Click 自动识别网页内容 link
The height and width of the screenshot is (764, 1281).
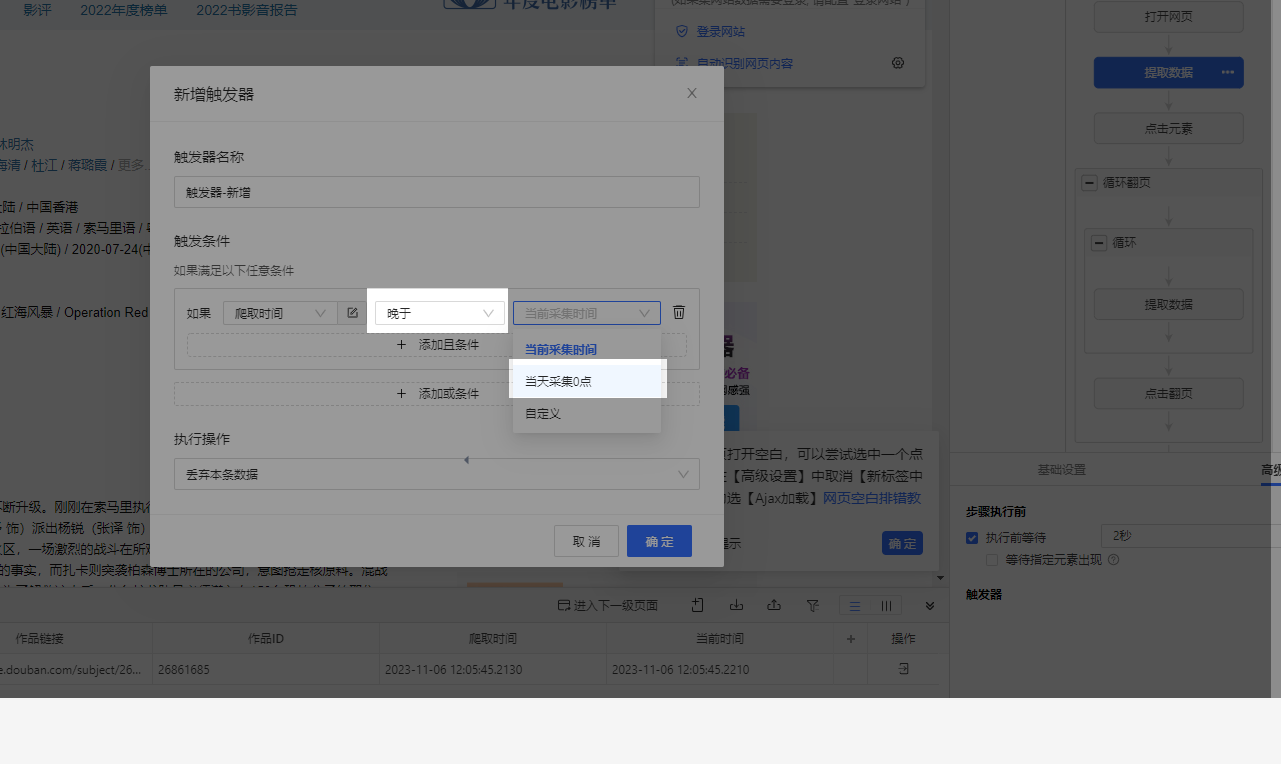(744, 63)
